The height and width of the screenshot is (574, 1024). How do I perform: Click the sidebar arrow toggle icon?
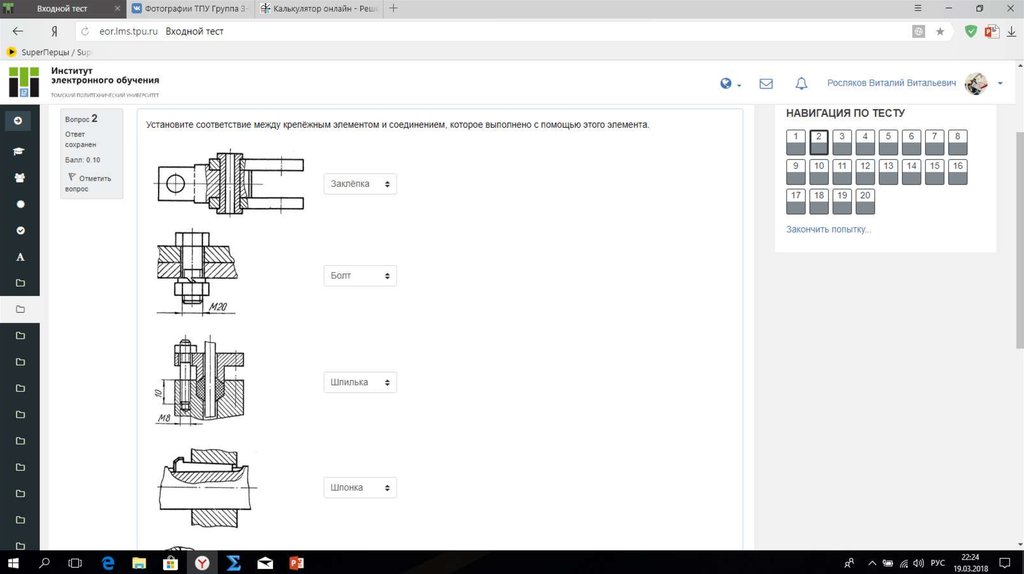click(19, 121)
